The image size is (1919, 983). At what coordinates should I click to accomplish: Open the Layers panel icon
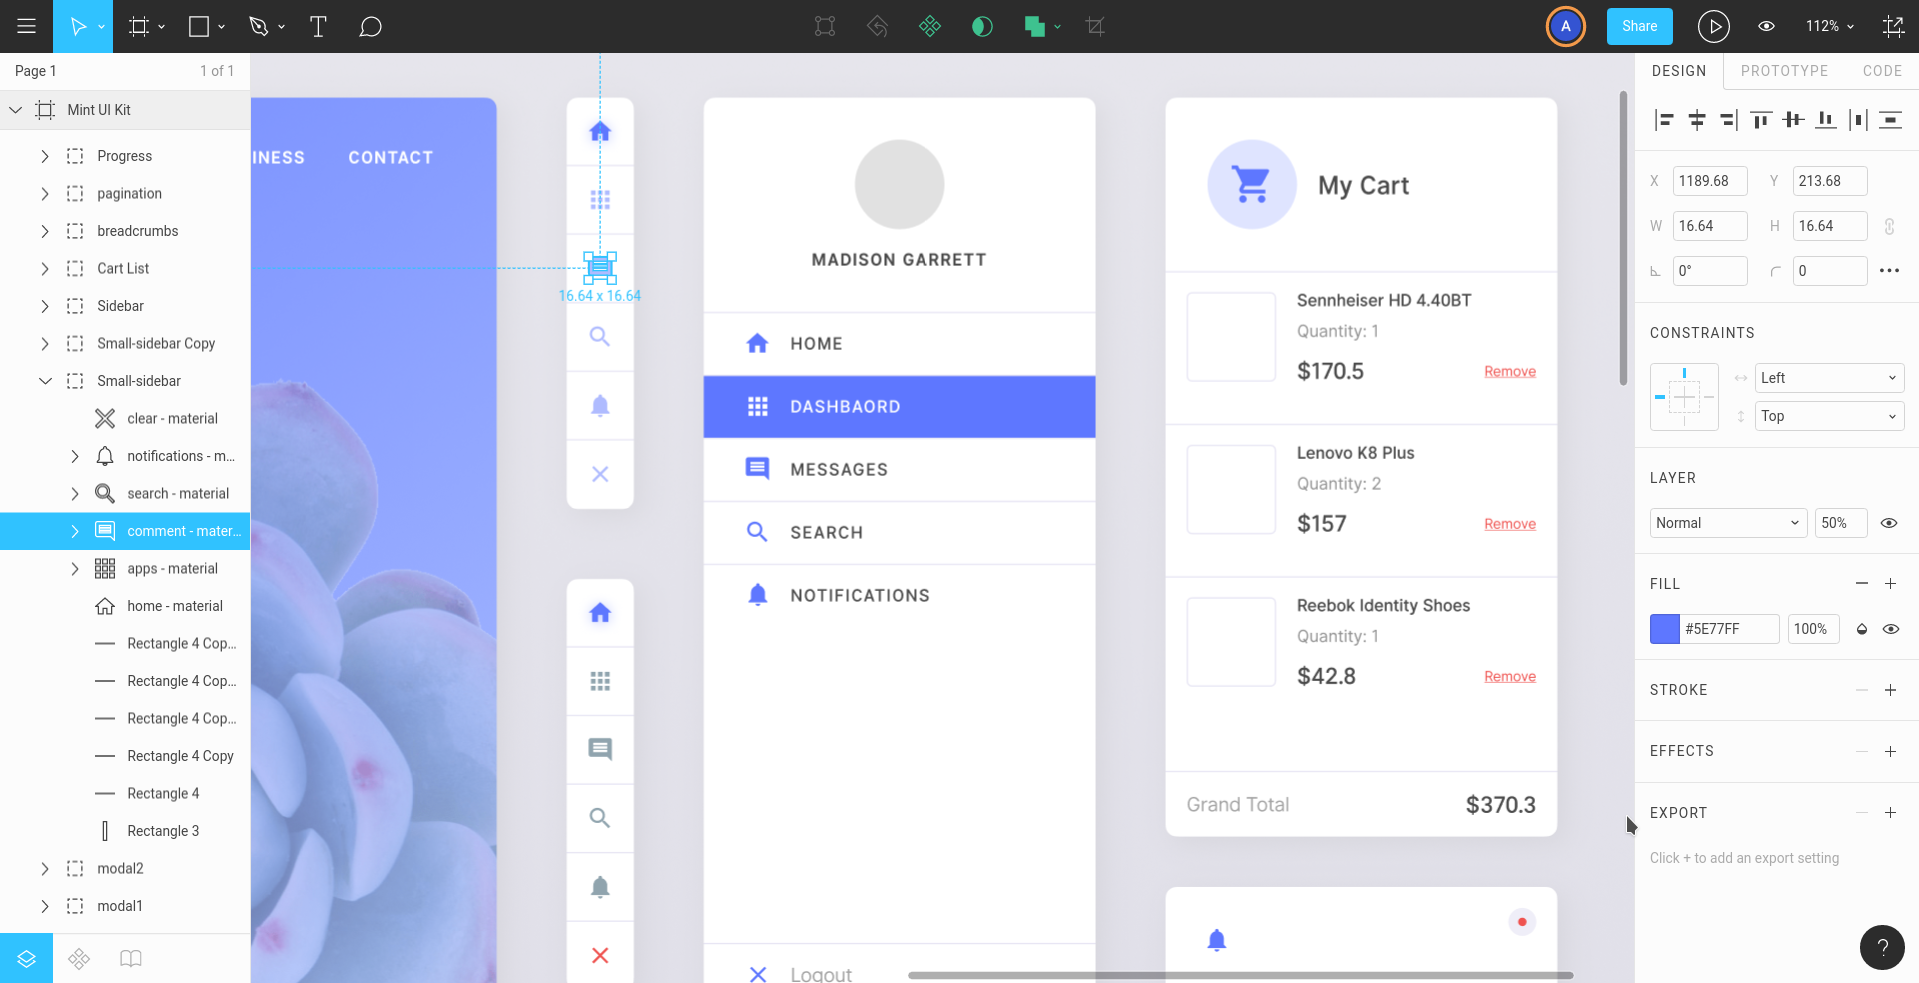[x=26, y=959]
